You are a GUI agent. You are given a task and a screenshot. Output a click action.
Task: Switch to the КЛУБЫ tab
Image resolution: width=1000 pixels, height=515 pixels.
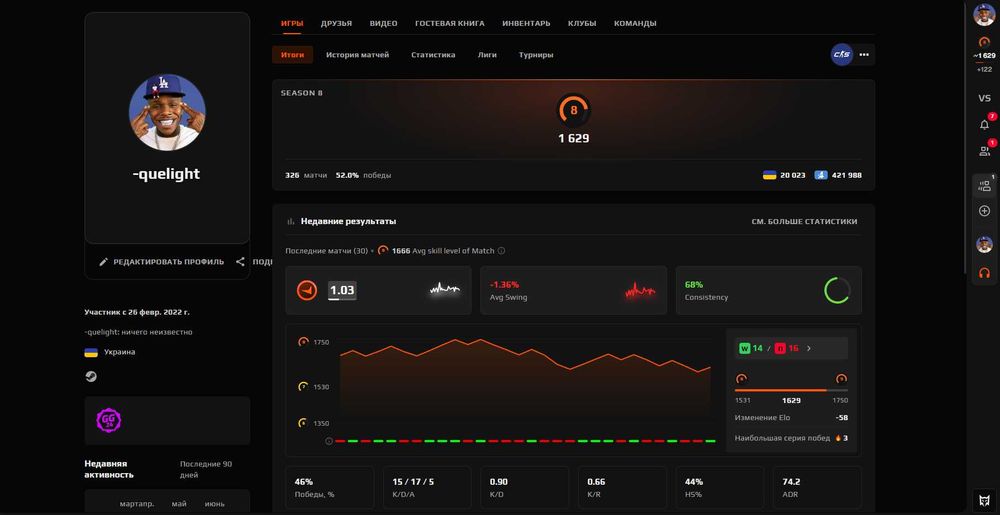click(582, 24)
